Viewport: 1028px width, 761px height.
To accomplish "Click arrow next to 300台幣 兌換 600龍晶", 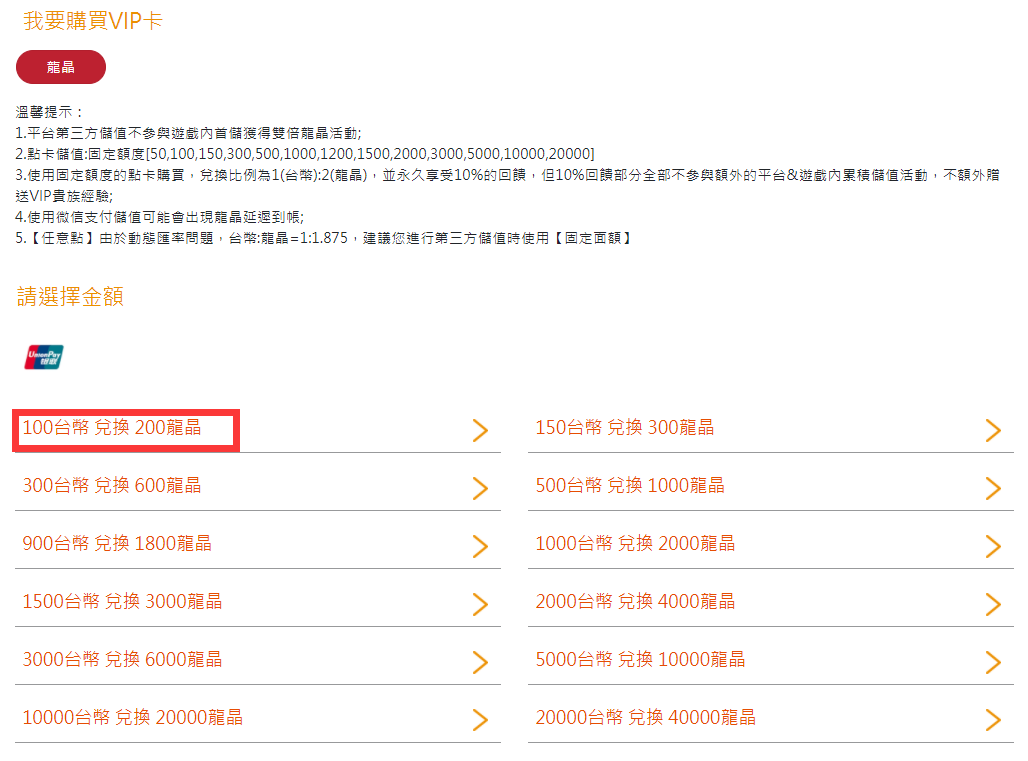I will pos(480,488).
